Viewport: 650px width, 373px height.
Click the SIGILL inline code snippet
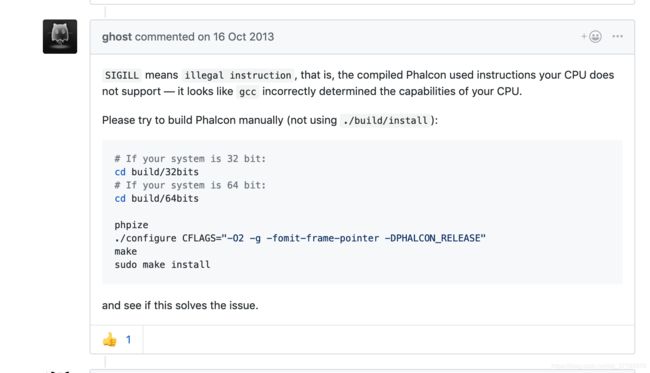tap(122, 75)
